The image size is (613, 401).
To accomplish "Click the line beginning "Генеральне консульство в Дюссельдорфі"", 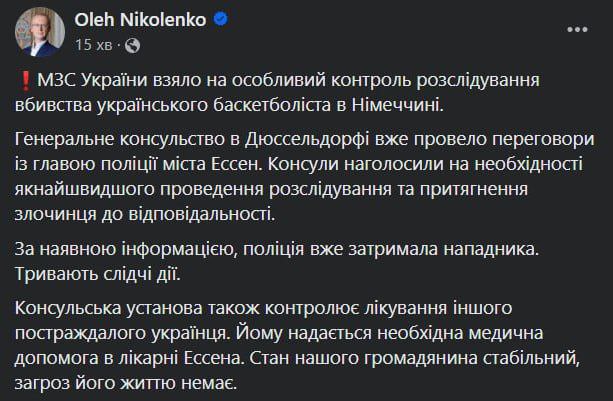I will pos(305,140).
